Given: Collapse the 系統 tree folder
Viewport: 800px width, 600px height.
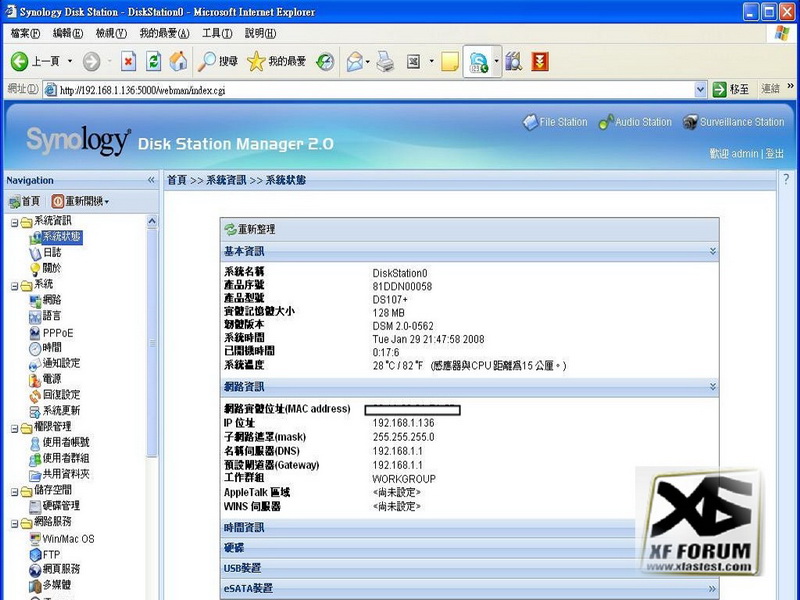Looking at the screenshot, I should (x=15, y=286).
